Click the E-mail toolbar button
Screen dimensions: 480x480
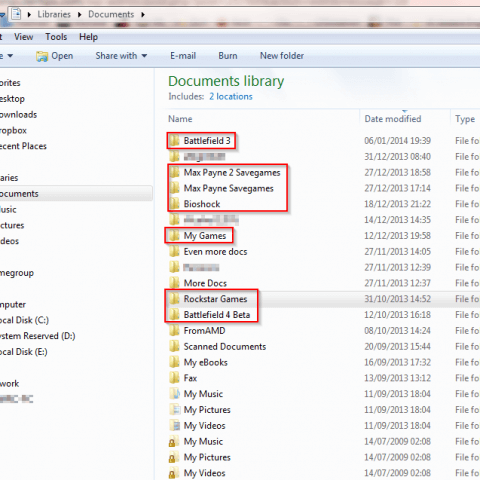pyautogui.click(x=183, y=56)
